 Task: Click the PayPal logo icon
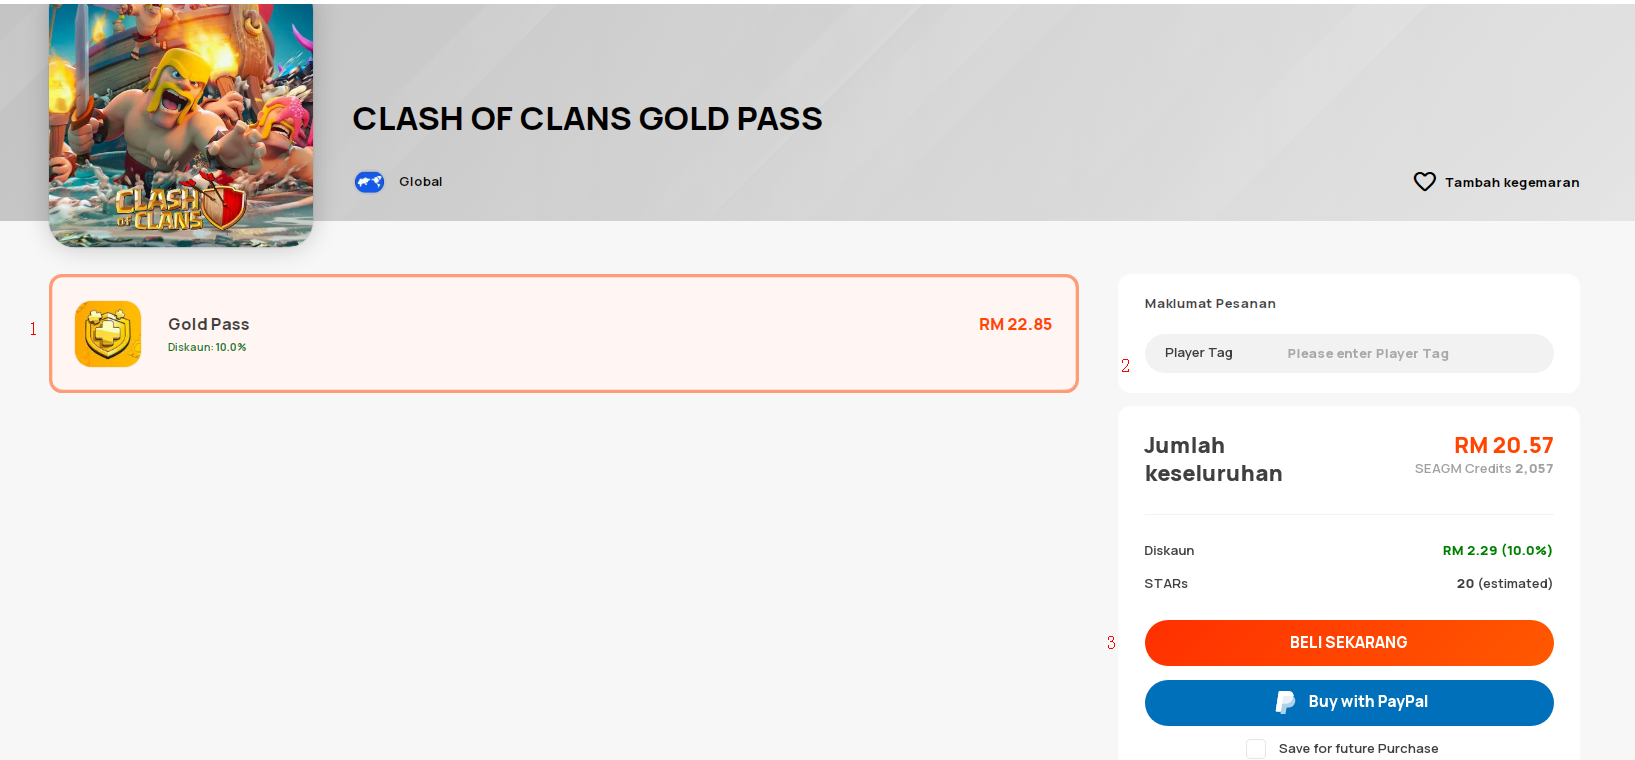tap(1285, 703)
